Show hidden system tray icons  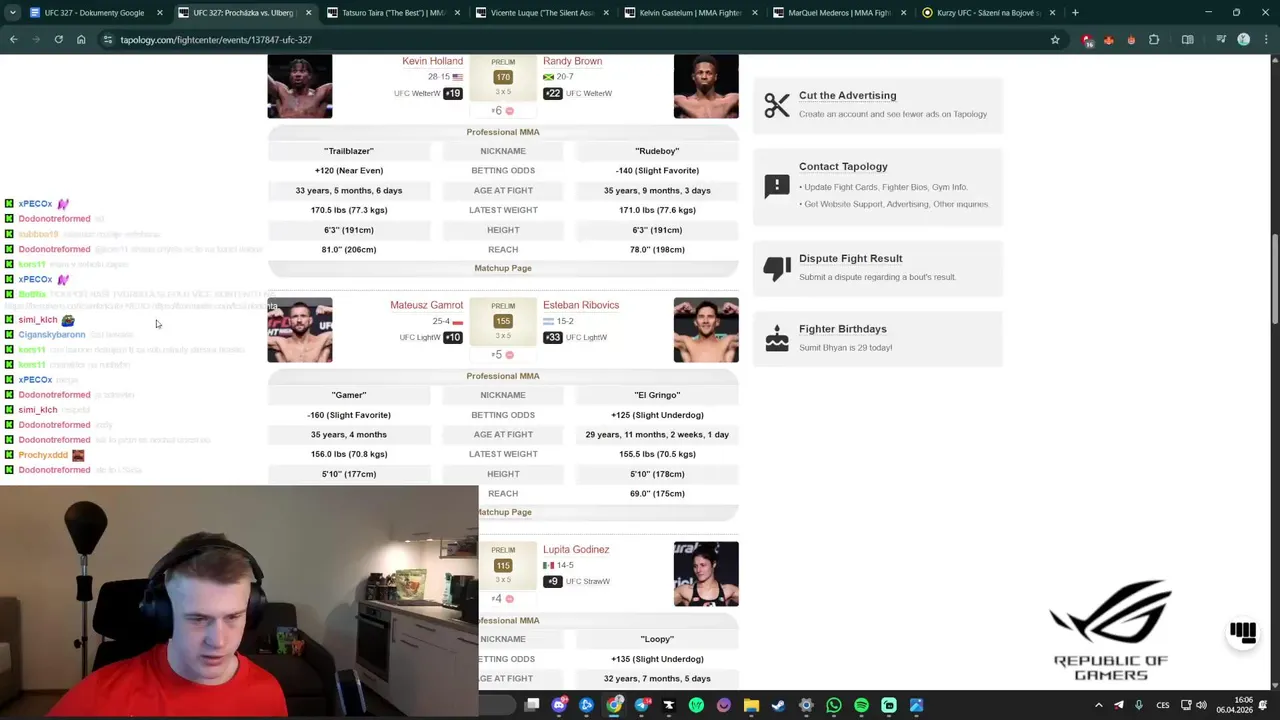pos(1098,705)
